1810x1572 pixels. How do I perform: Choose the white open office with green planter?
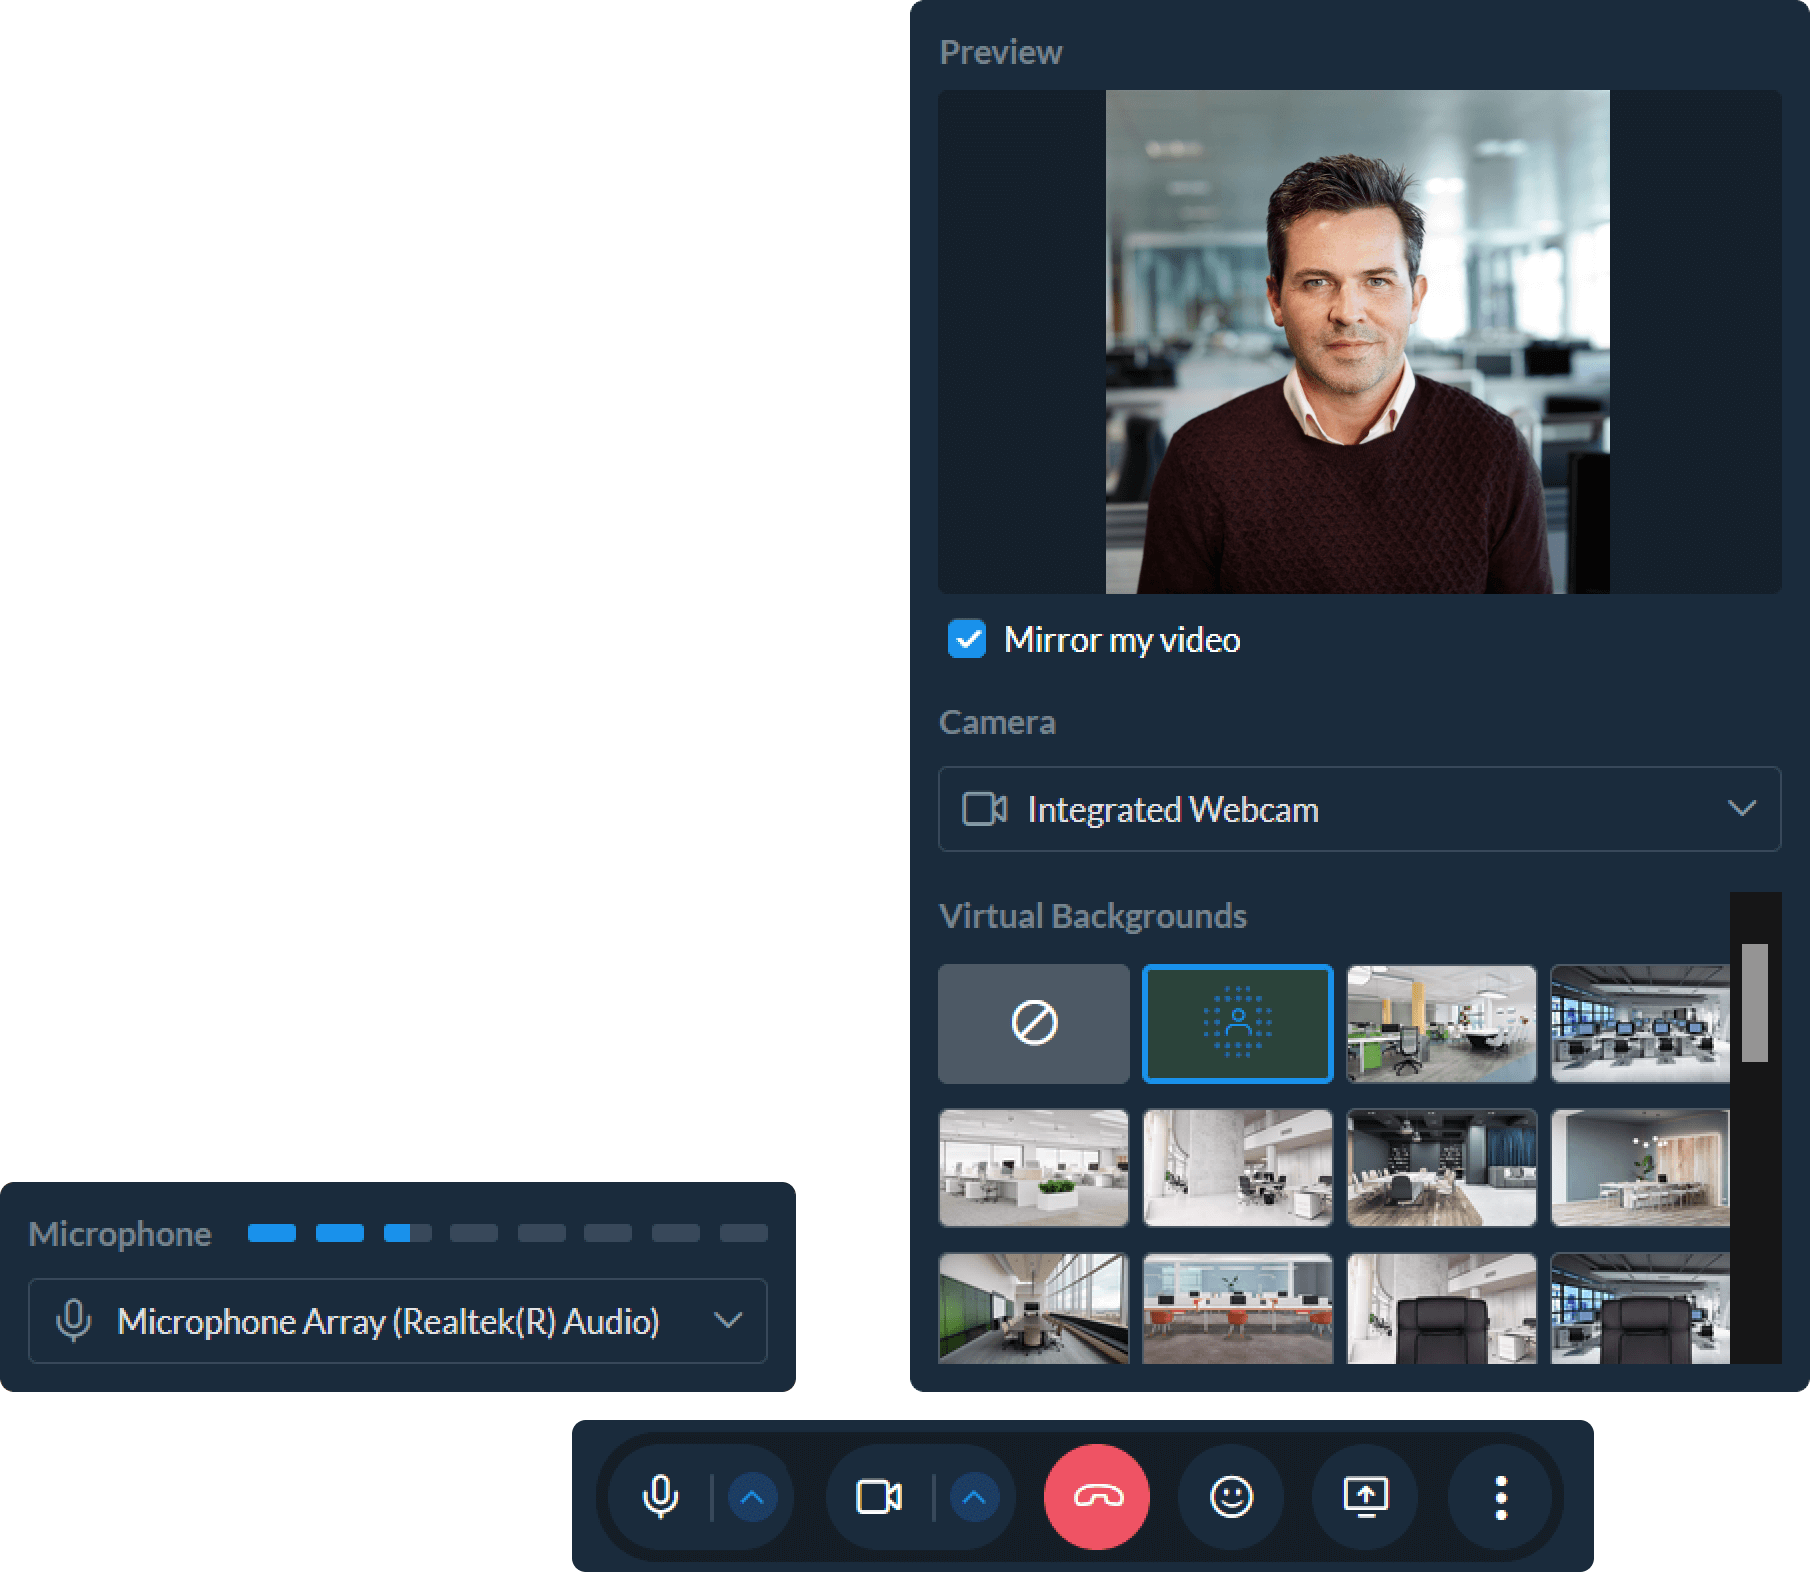tap(1034, 1168)
